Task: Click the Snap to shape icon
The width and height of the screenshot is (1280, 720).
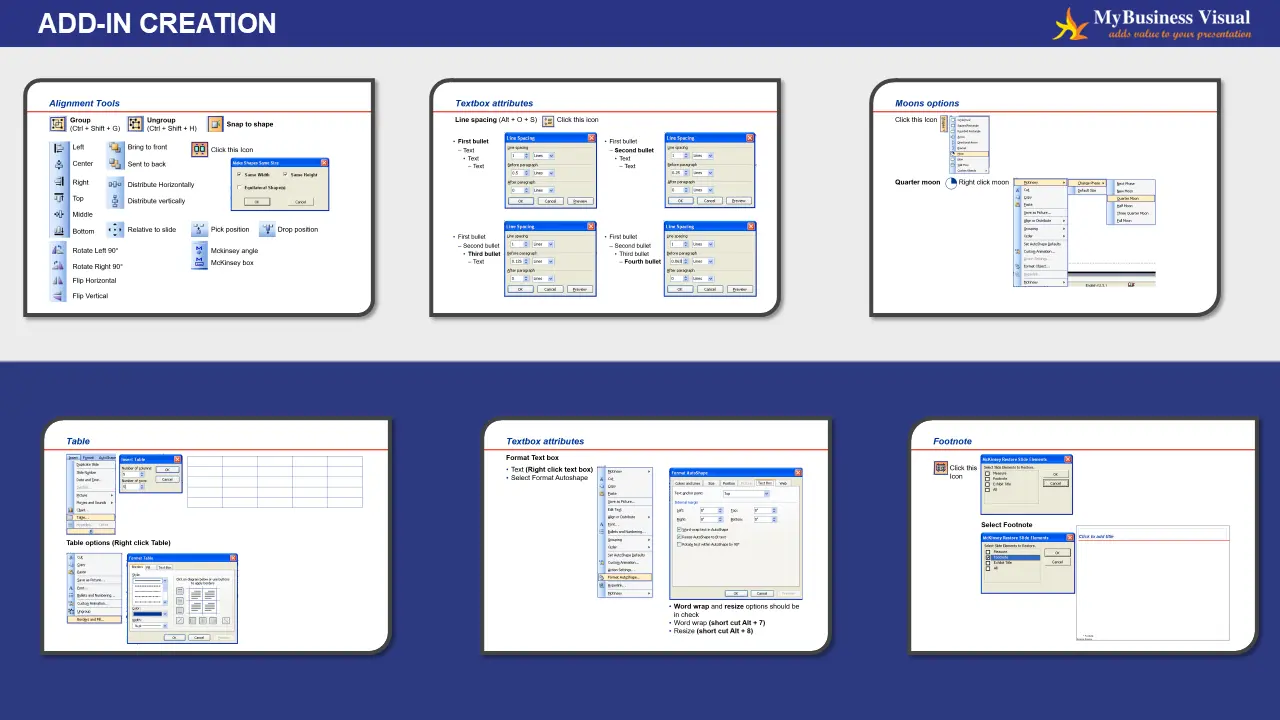Action: click(214, 123)
